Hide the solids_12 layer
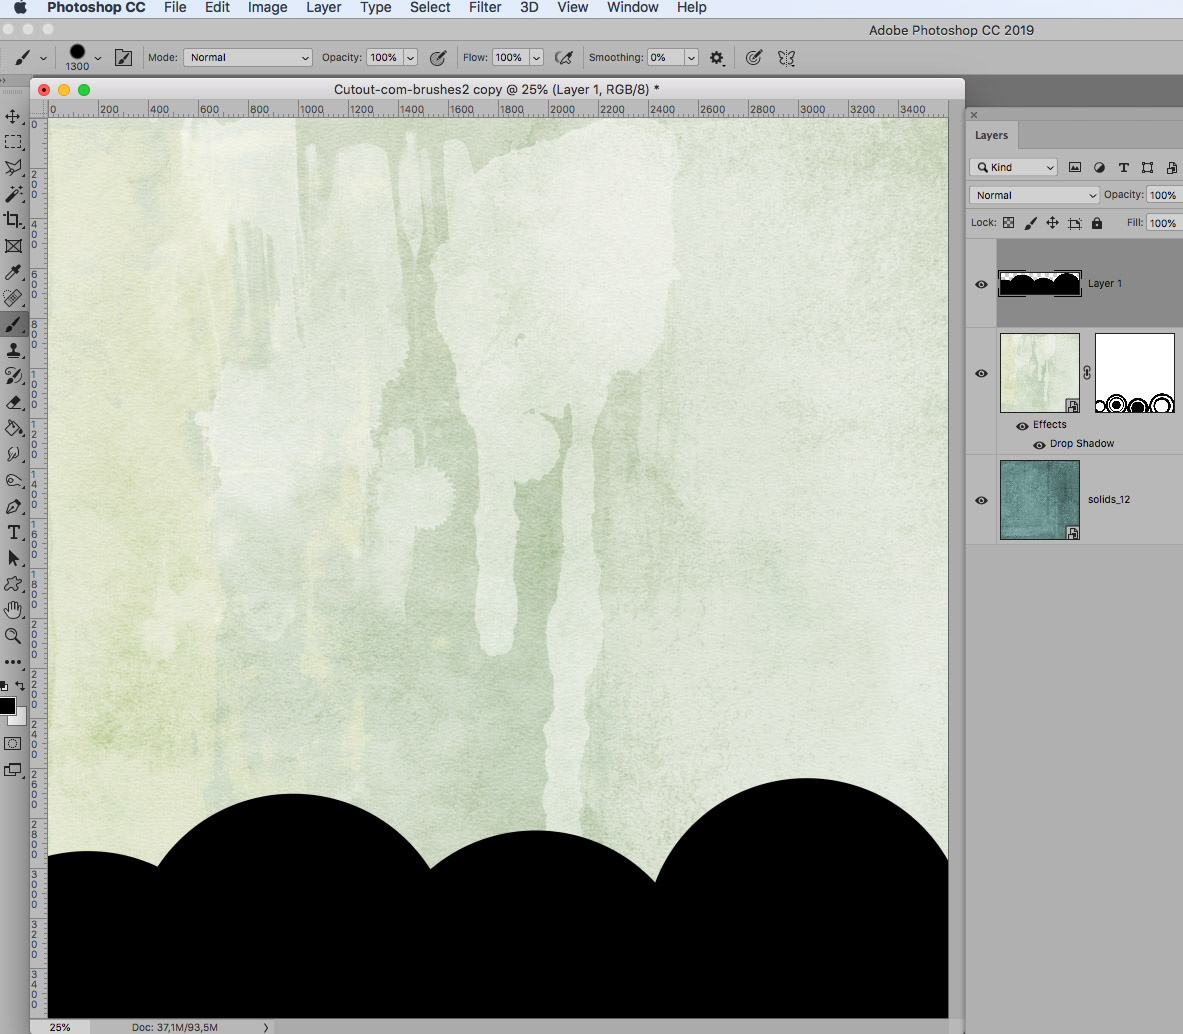This screenshot has height=1034, width=1183. (x=981, y=500)
